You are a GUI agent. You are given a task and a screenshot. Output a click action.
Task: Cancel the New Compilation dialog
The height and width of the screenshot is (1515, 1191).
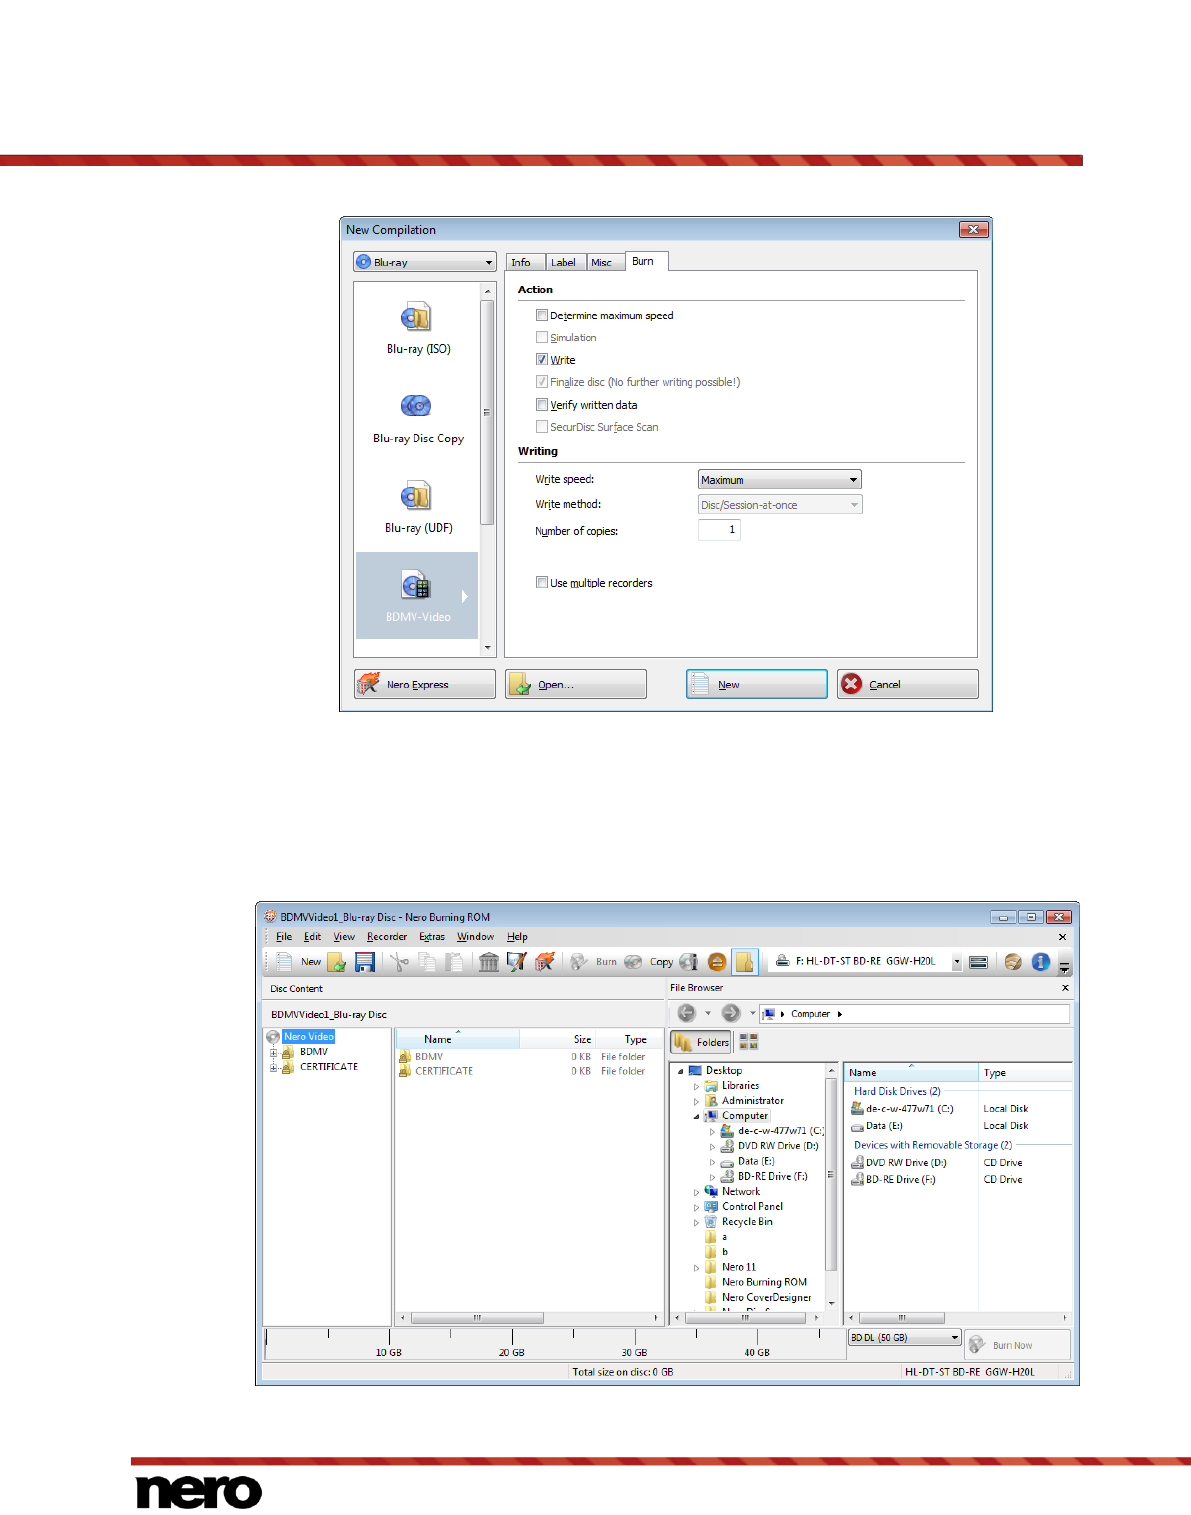click(x=908, y=684)
